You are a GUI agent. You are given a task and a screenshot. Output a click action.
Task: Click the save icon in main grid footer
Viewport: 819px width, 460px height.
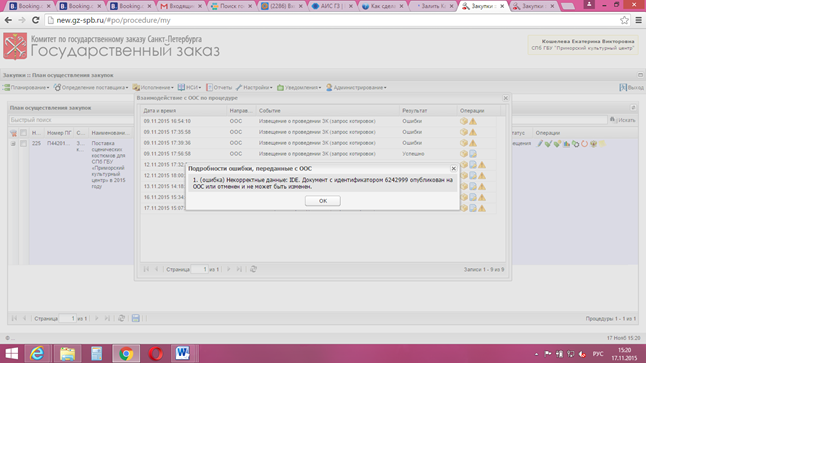point(136,319)
